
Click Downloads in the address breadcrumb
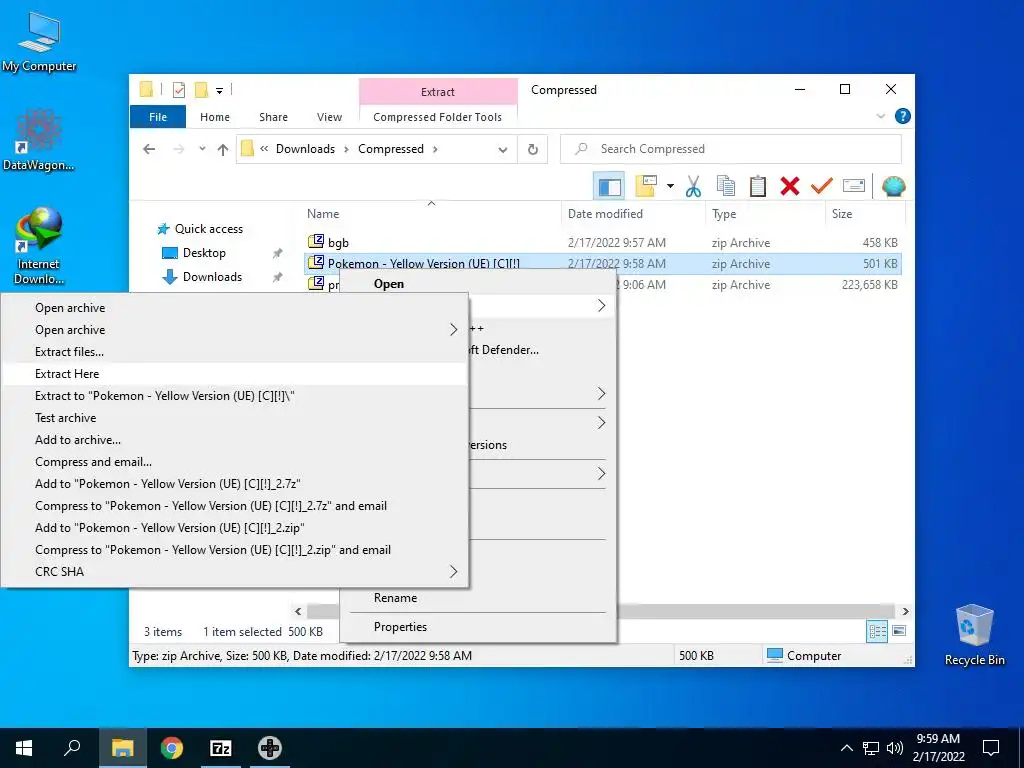[x=305, y=149]
